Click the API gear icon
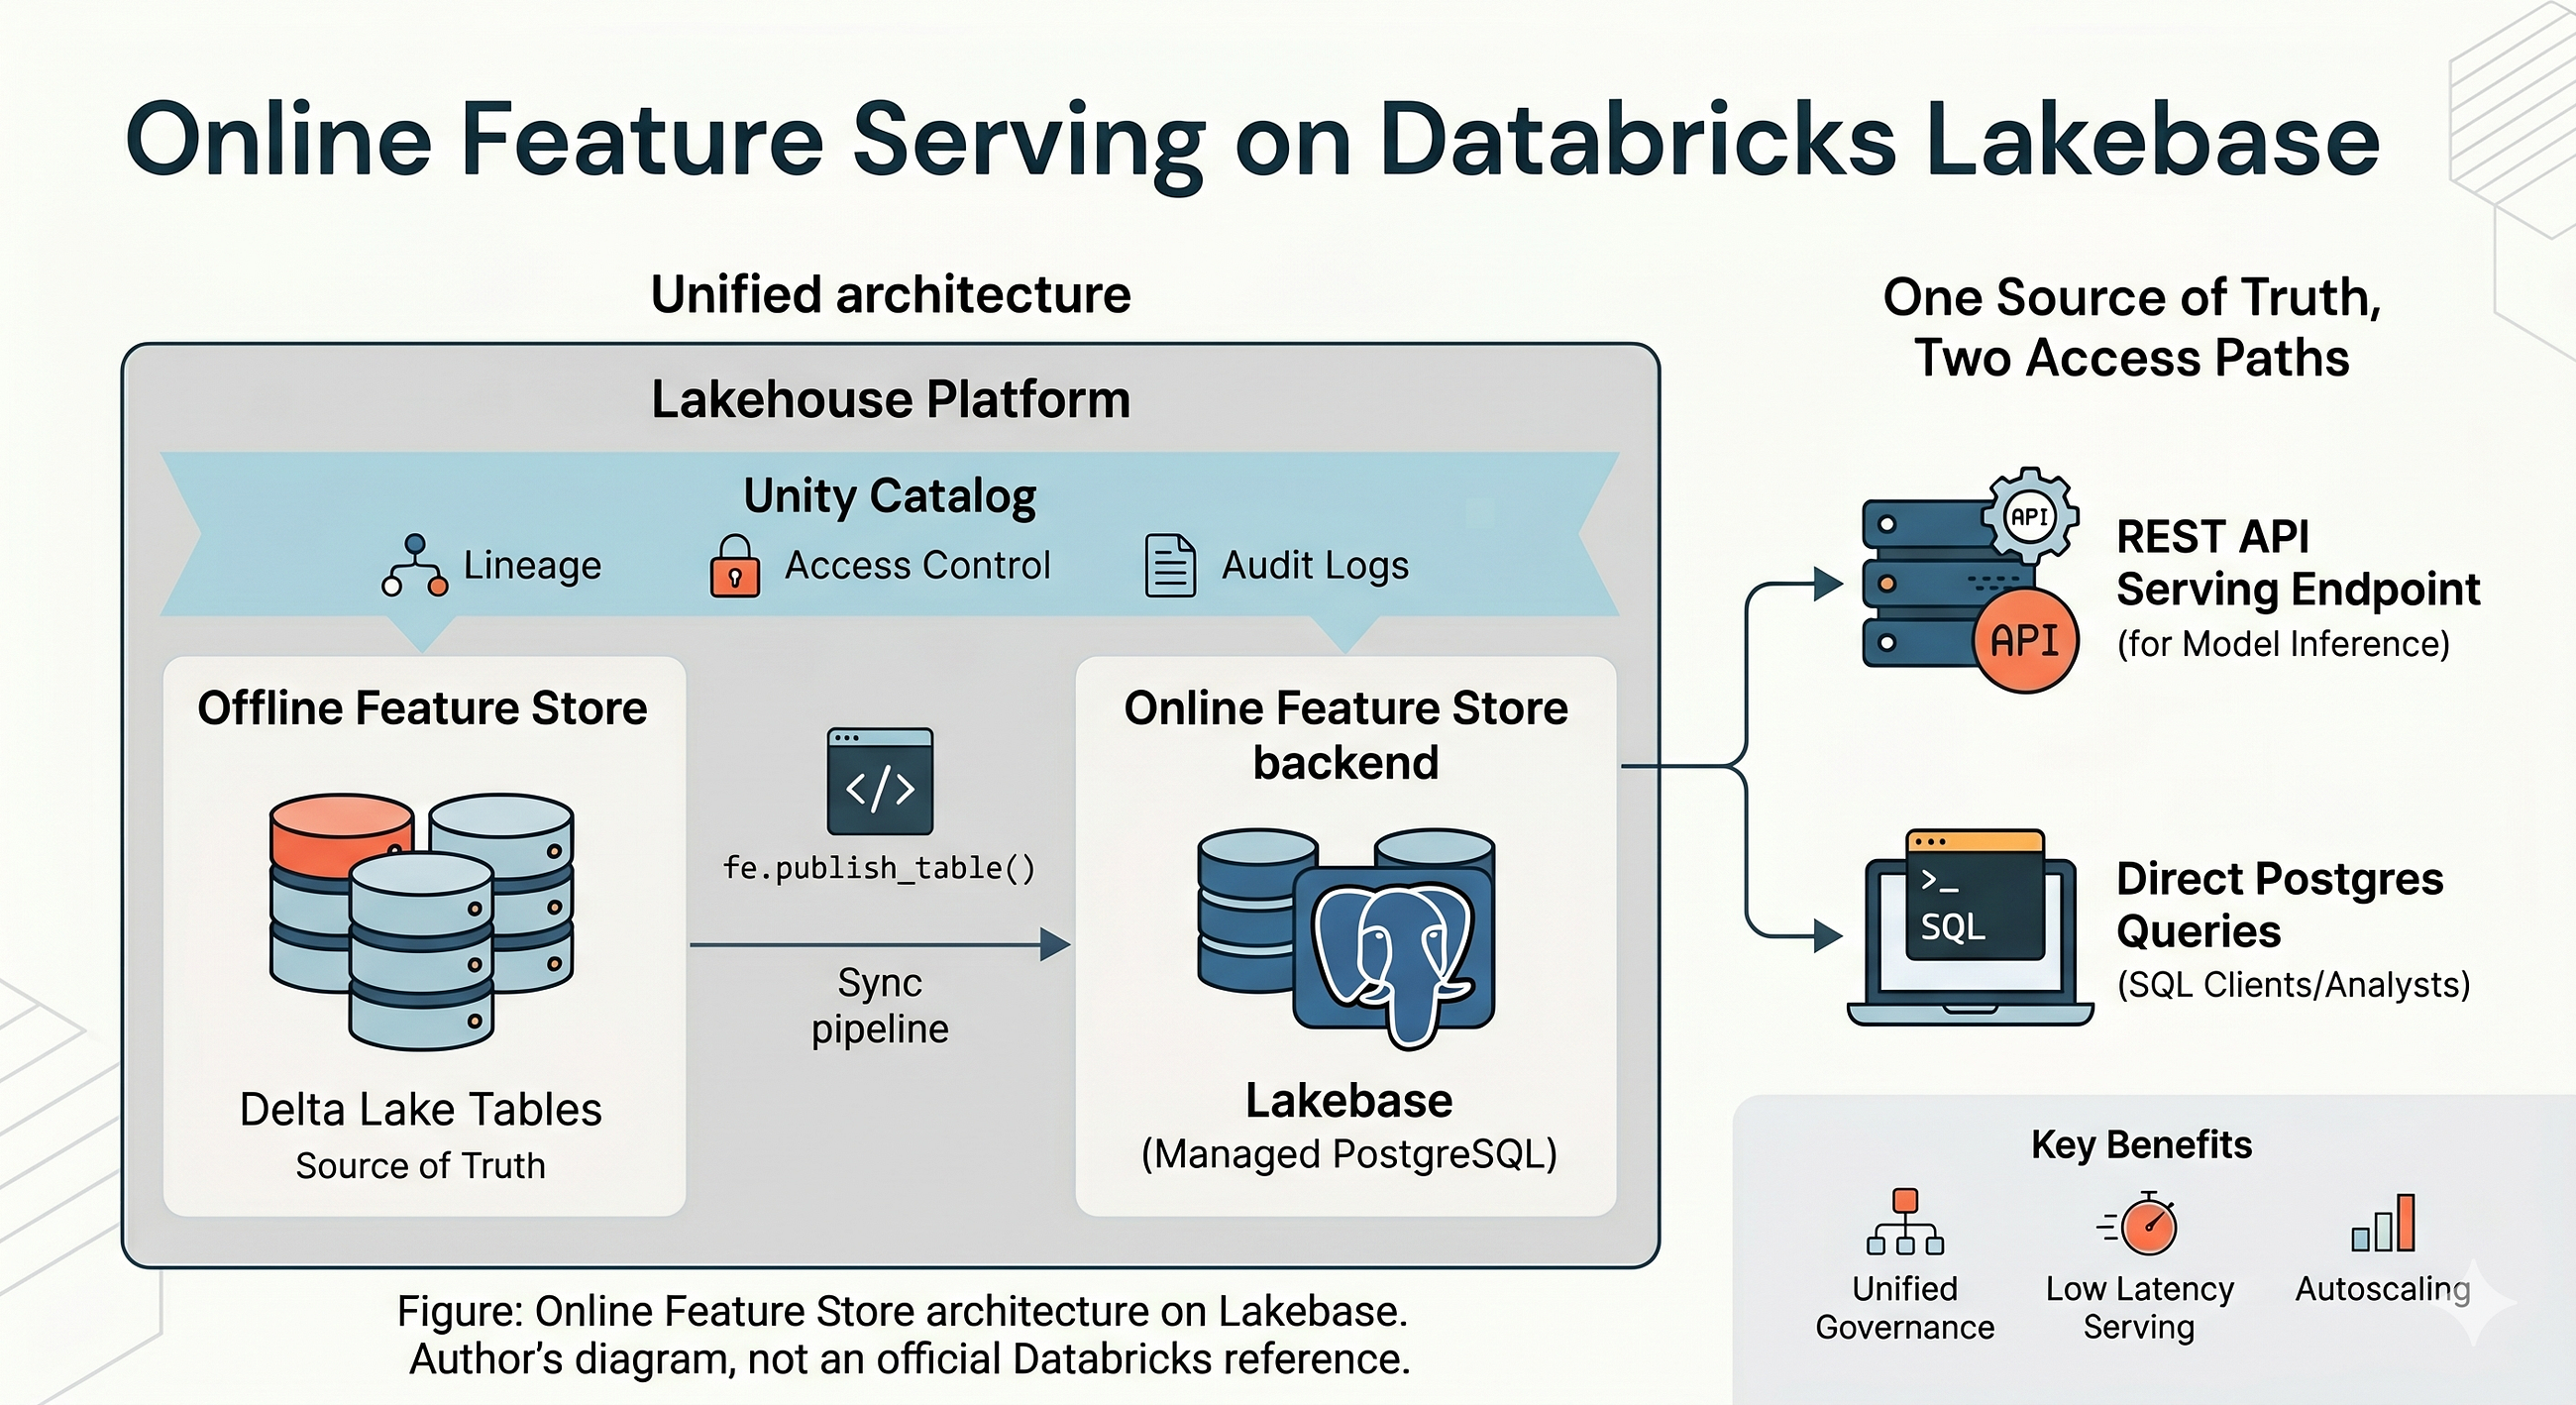The image size is (2576, 1405). [2030, 517]
